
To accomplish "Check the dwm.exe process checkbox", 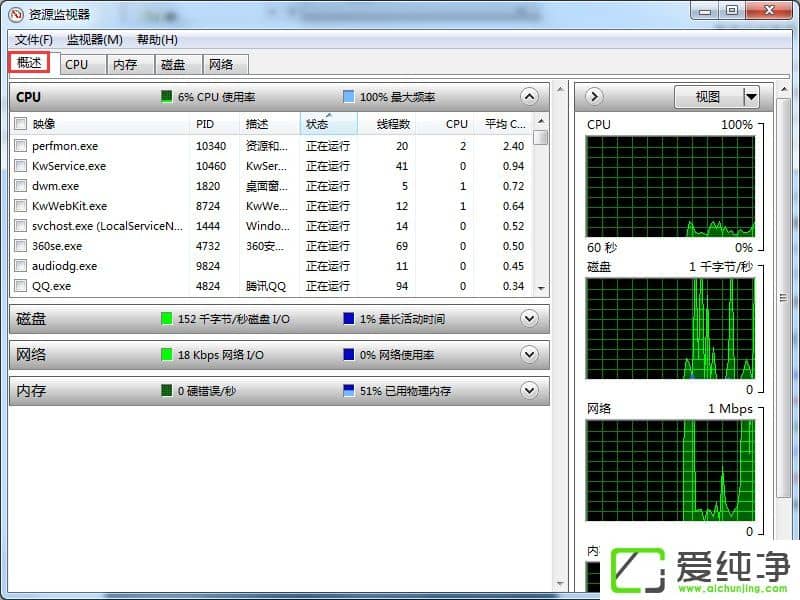I will (20, 185).
